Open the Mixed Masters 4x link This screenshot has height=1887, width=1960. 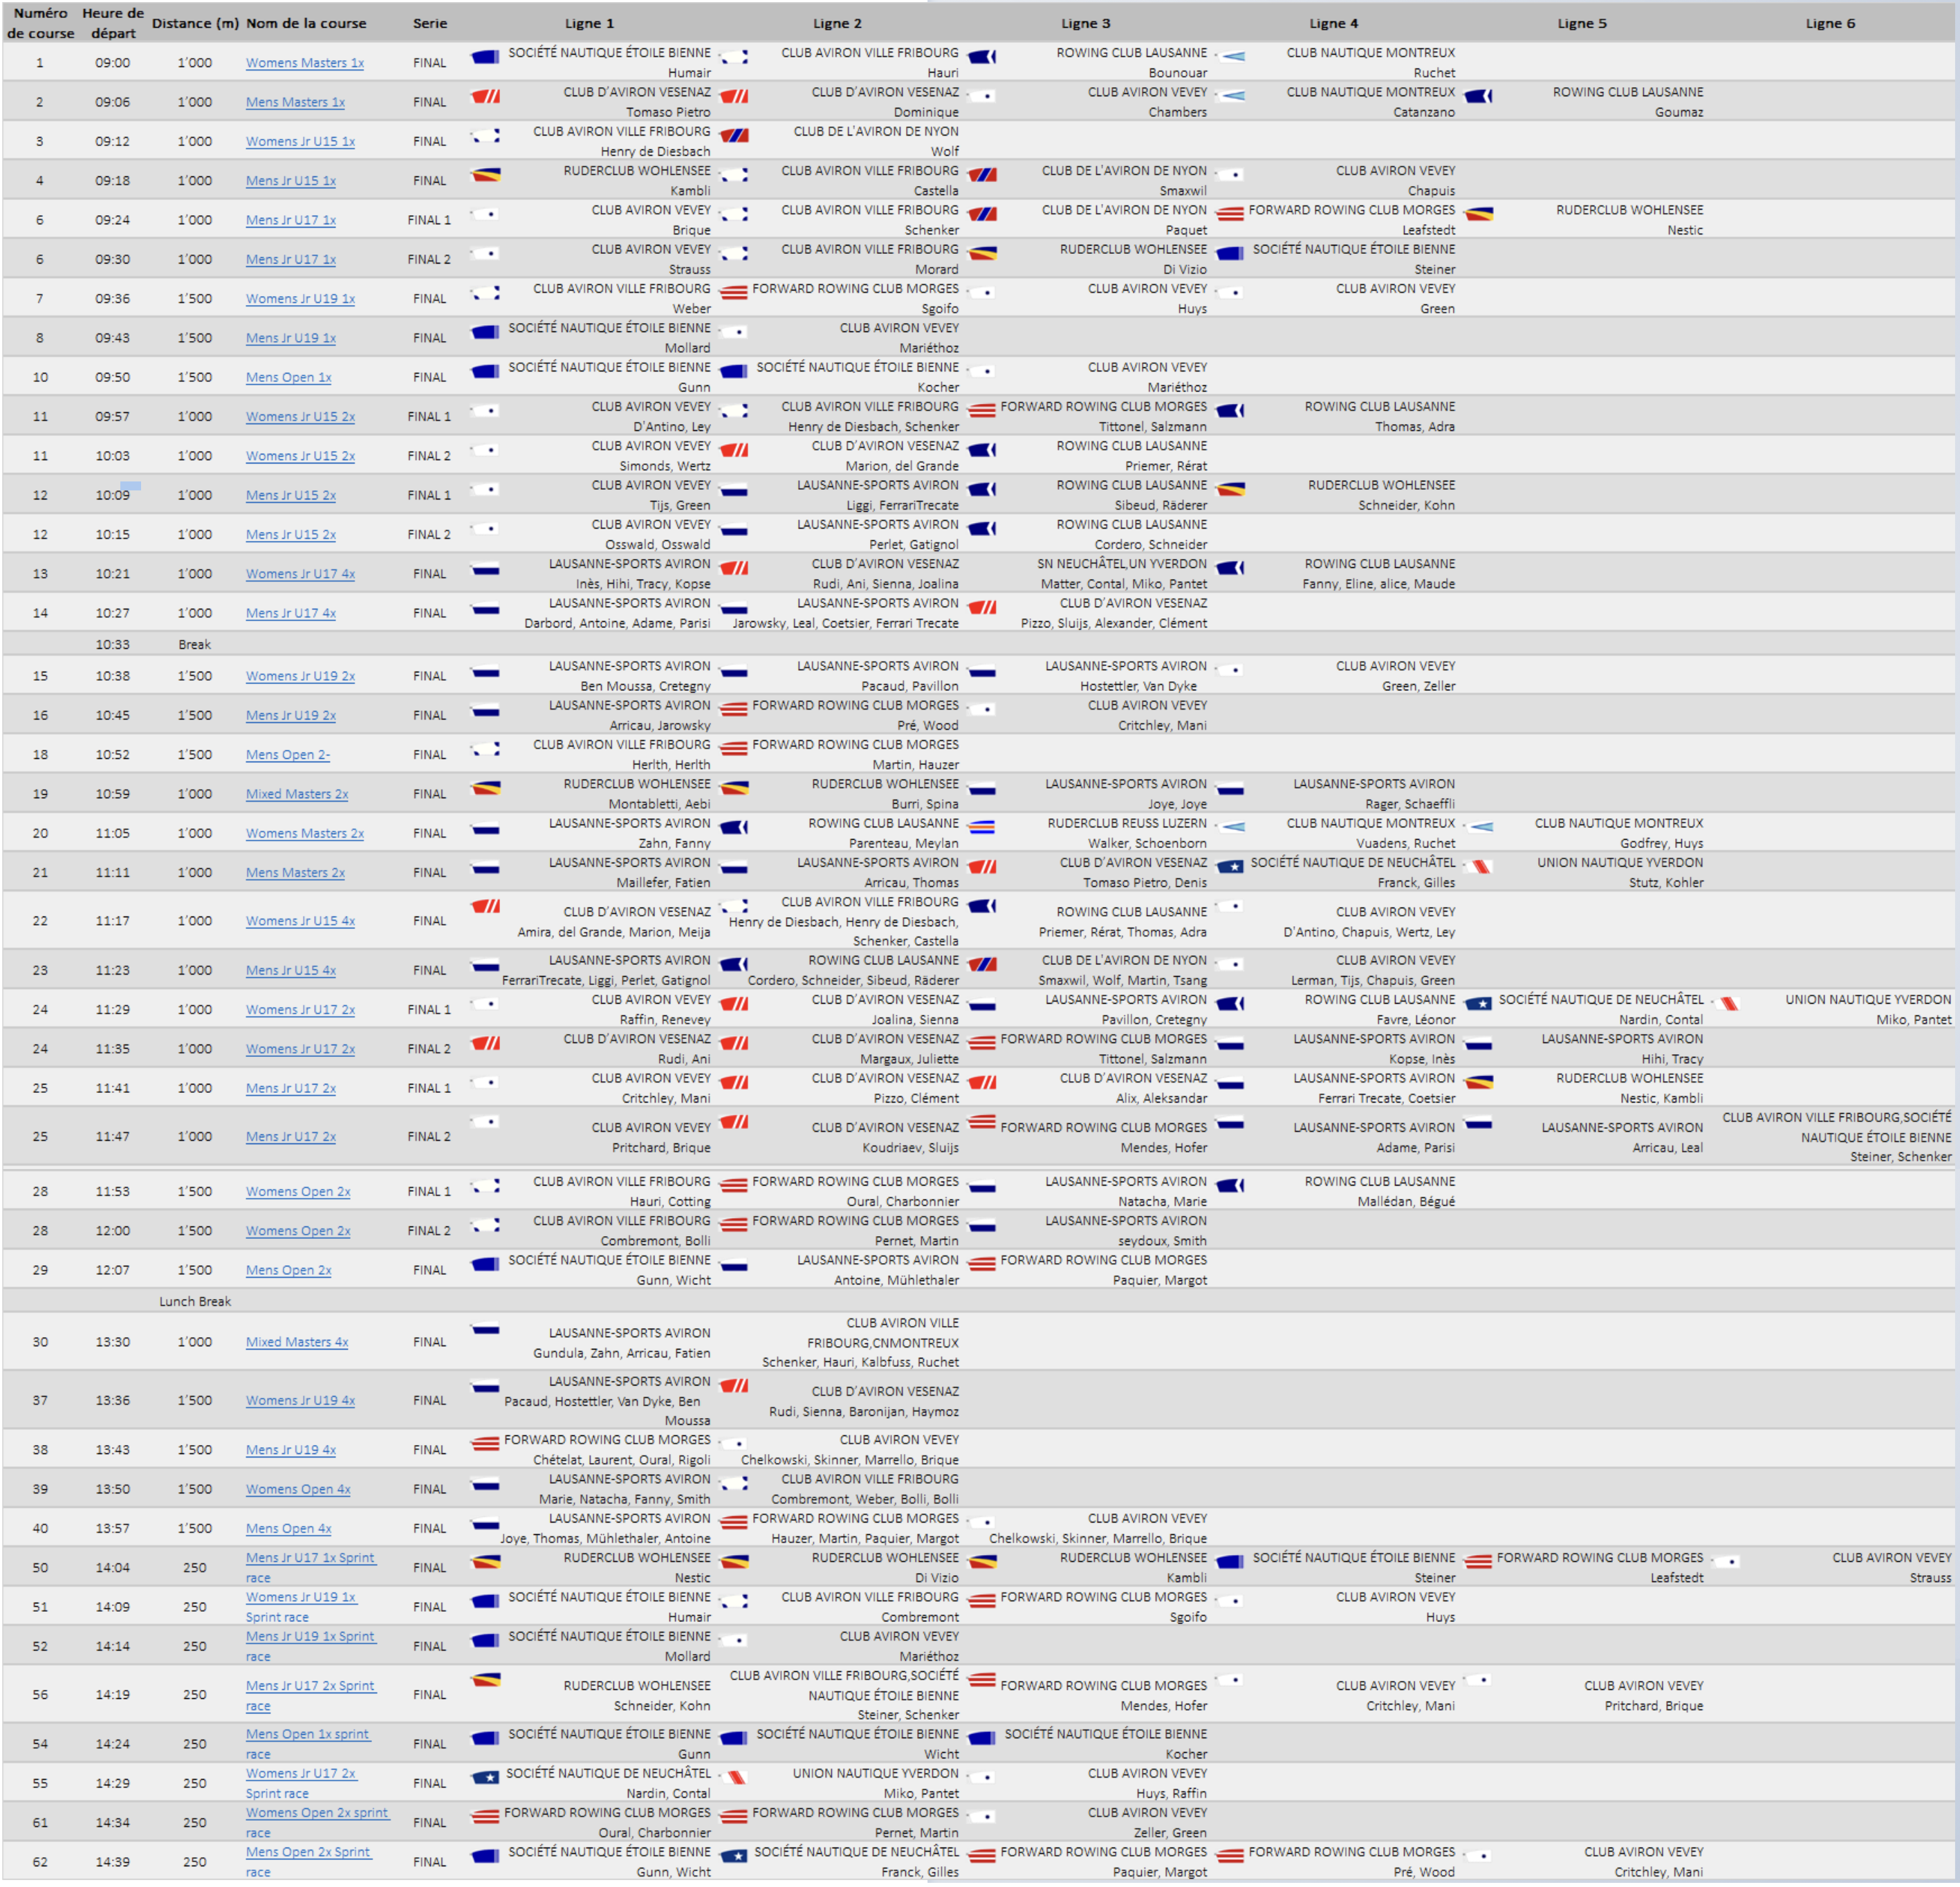click(x=297, y=1343)
